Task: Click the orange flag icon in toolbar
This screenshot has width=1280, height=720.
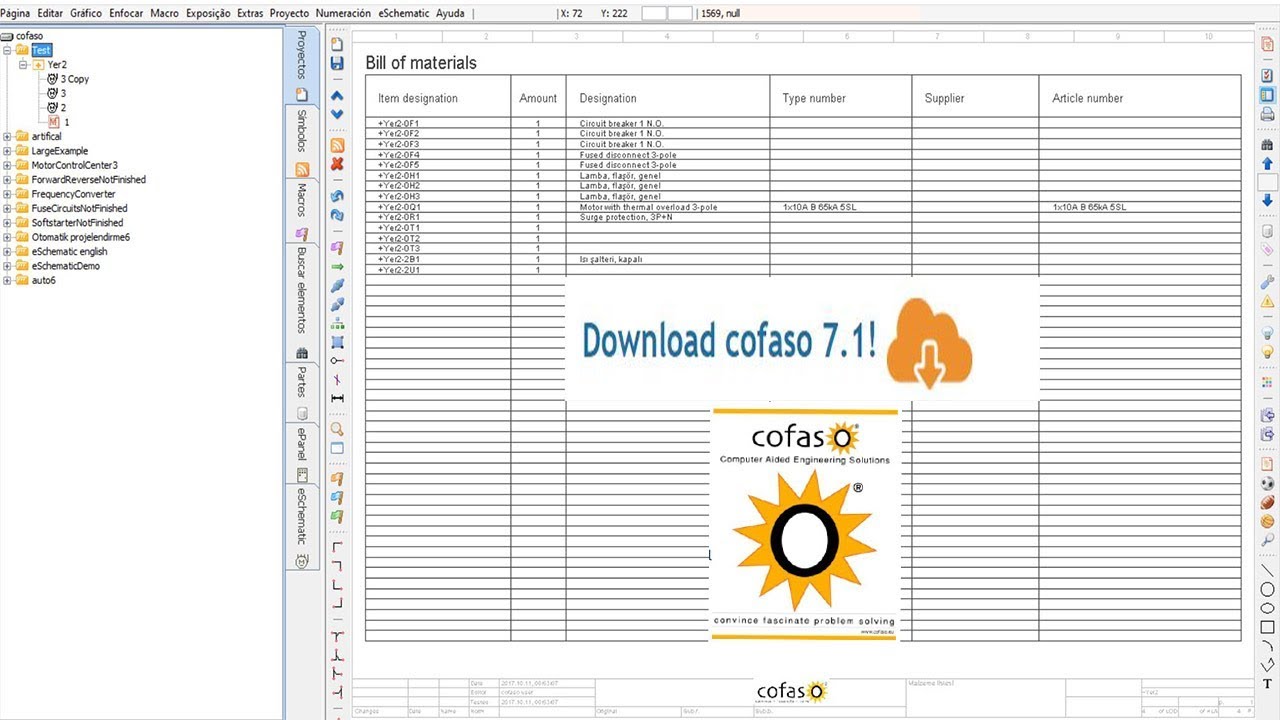Action: 337,479
